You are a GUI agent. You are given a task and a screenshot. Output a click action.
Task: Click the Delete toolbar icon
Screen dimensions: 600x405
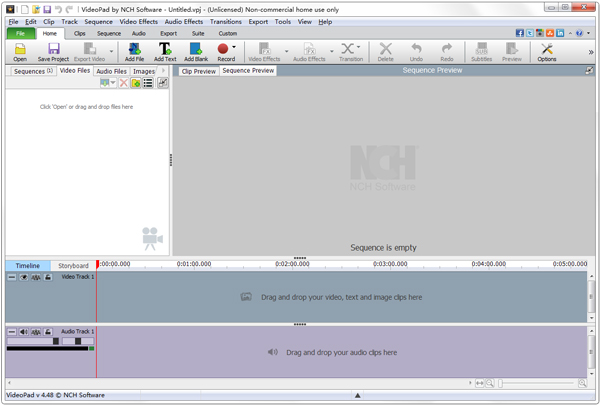click(385, 52)
